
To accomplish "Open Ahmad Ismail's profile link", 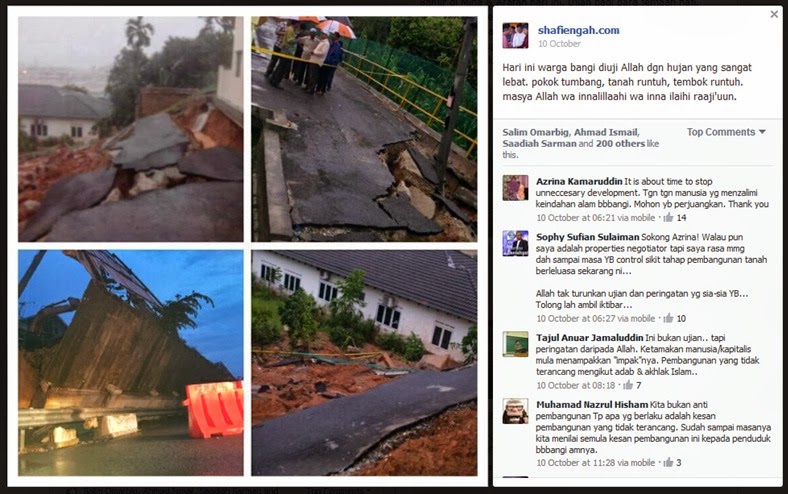I will pos(605,132).
